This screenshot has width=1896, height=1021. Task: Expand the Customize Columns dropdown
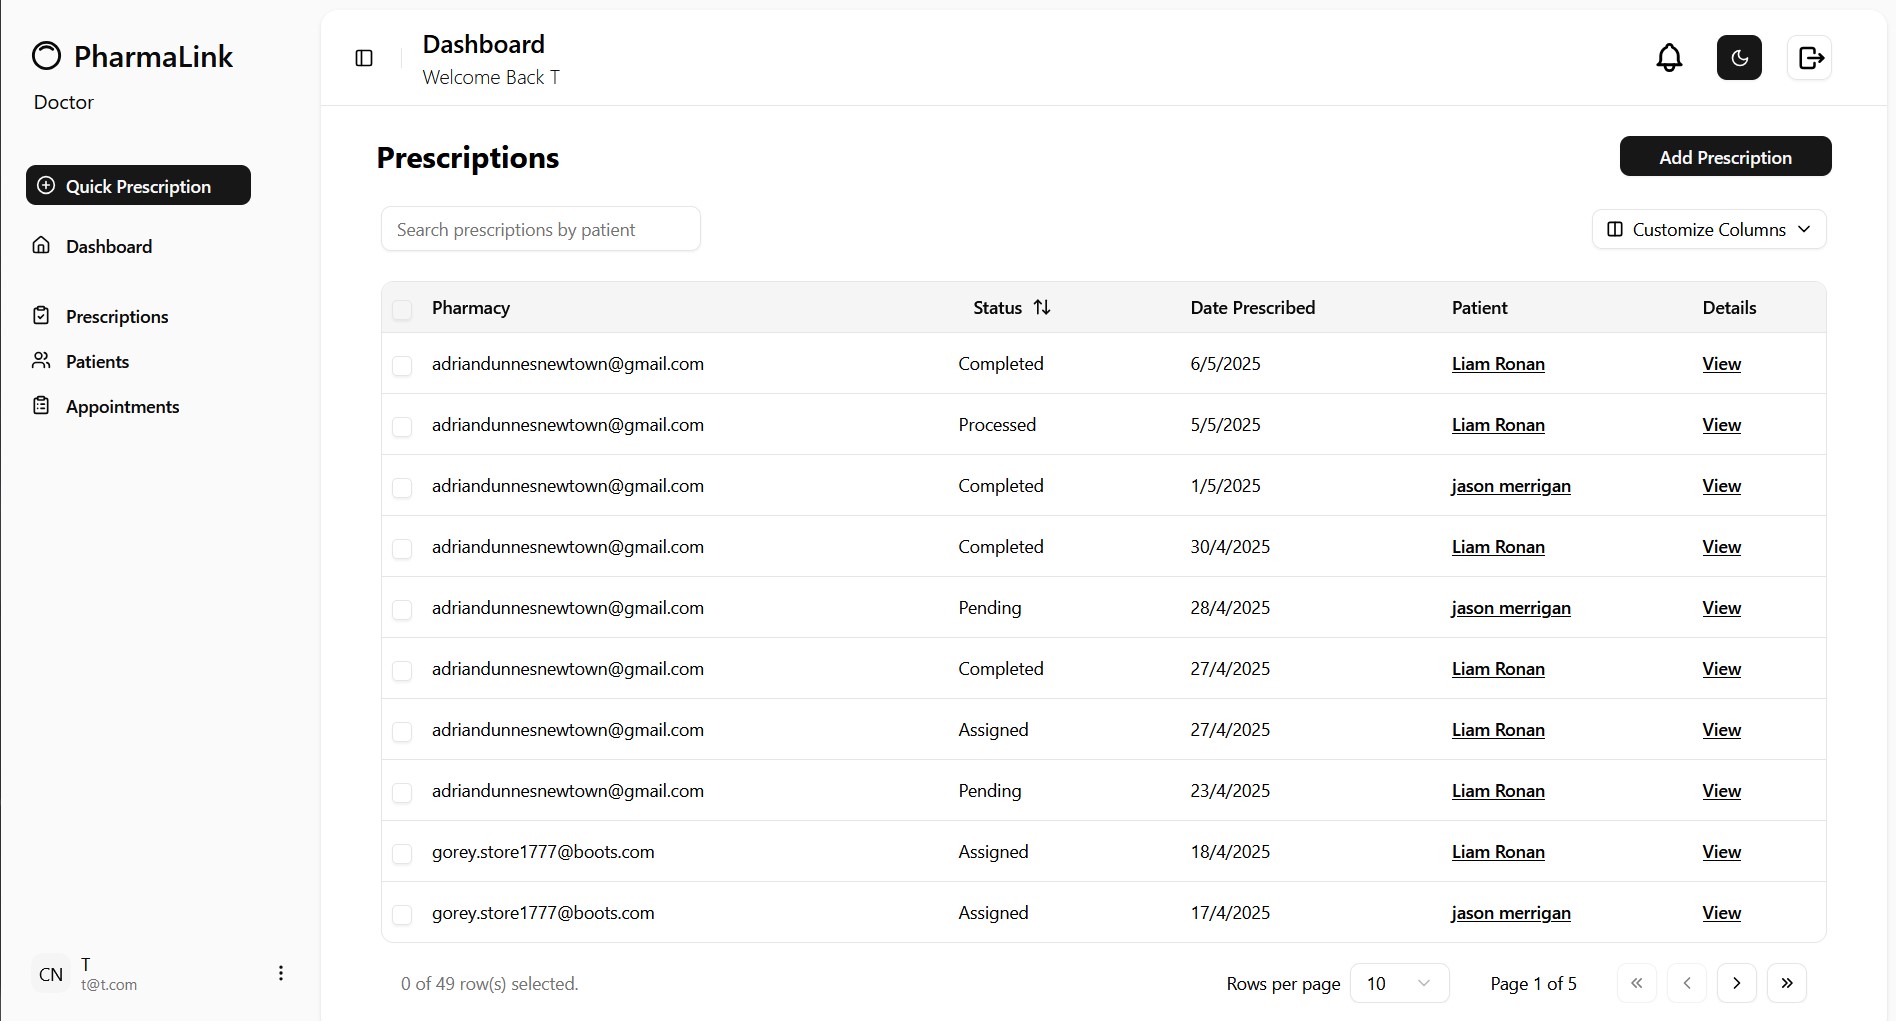(x=1709, y=229)
